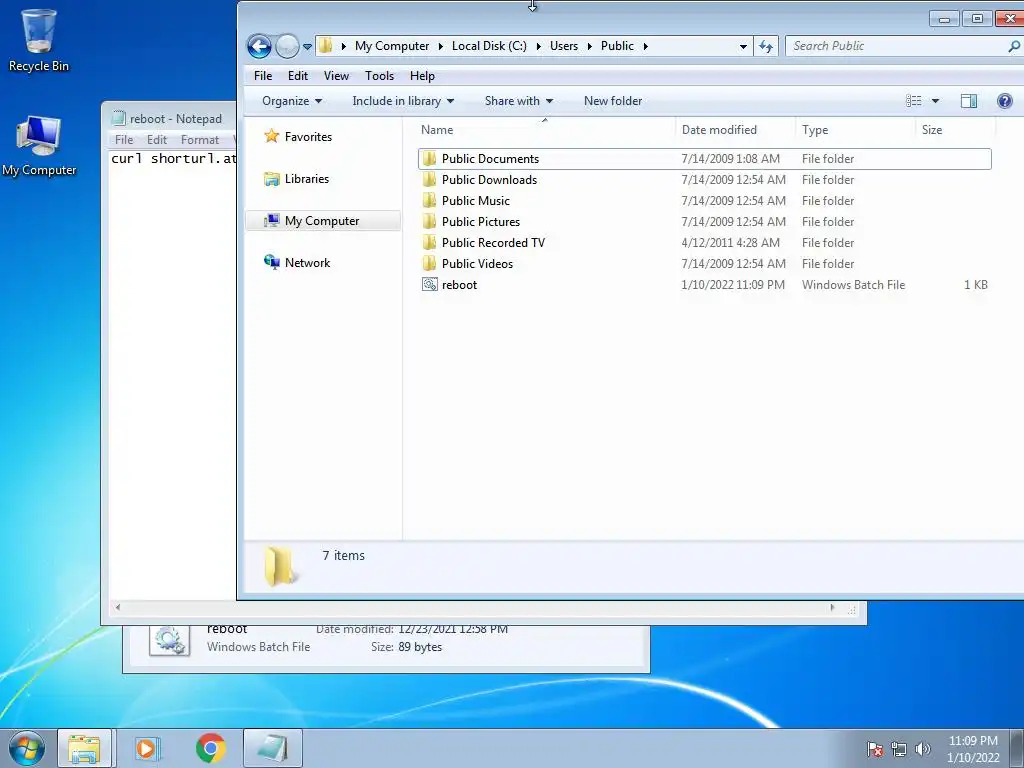This screenshot has width=1024, height=768.
Task: Open the More view options dropdown arrow
Action: point(935,101)
